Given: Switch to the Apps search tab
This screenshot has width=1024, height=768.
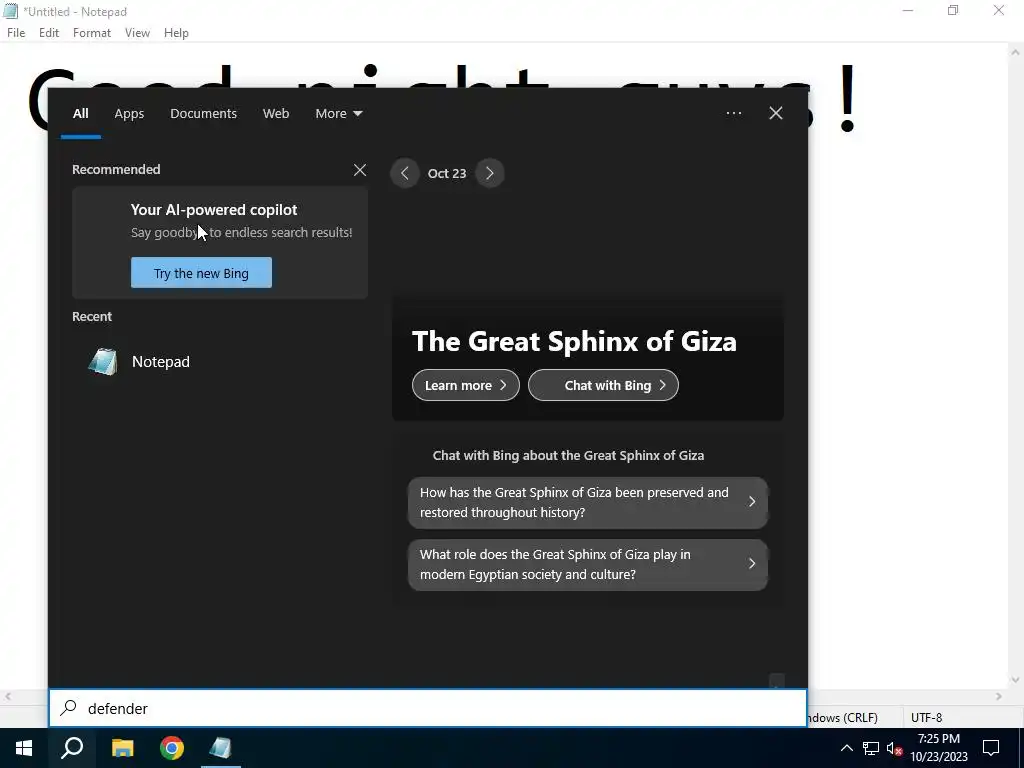Looking at the screenshot, I should pos(129,114).
